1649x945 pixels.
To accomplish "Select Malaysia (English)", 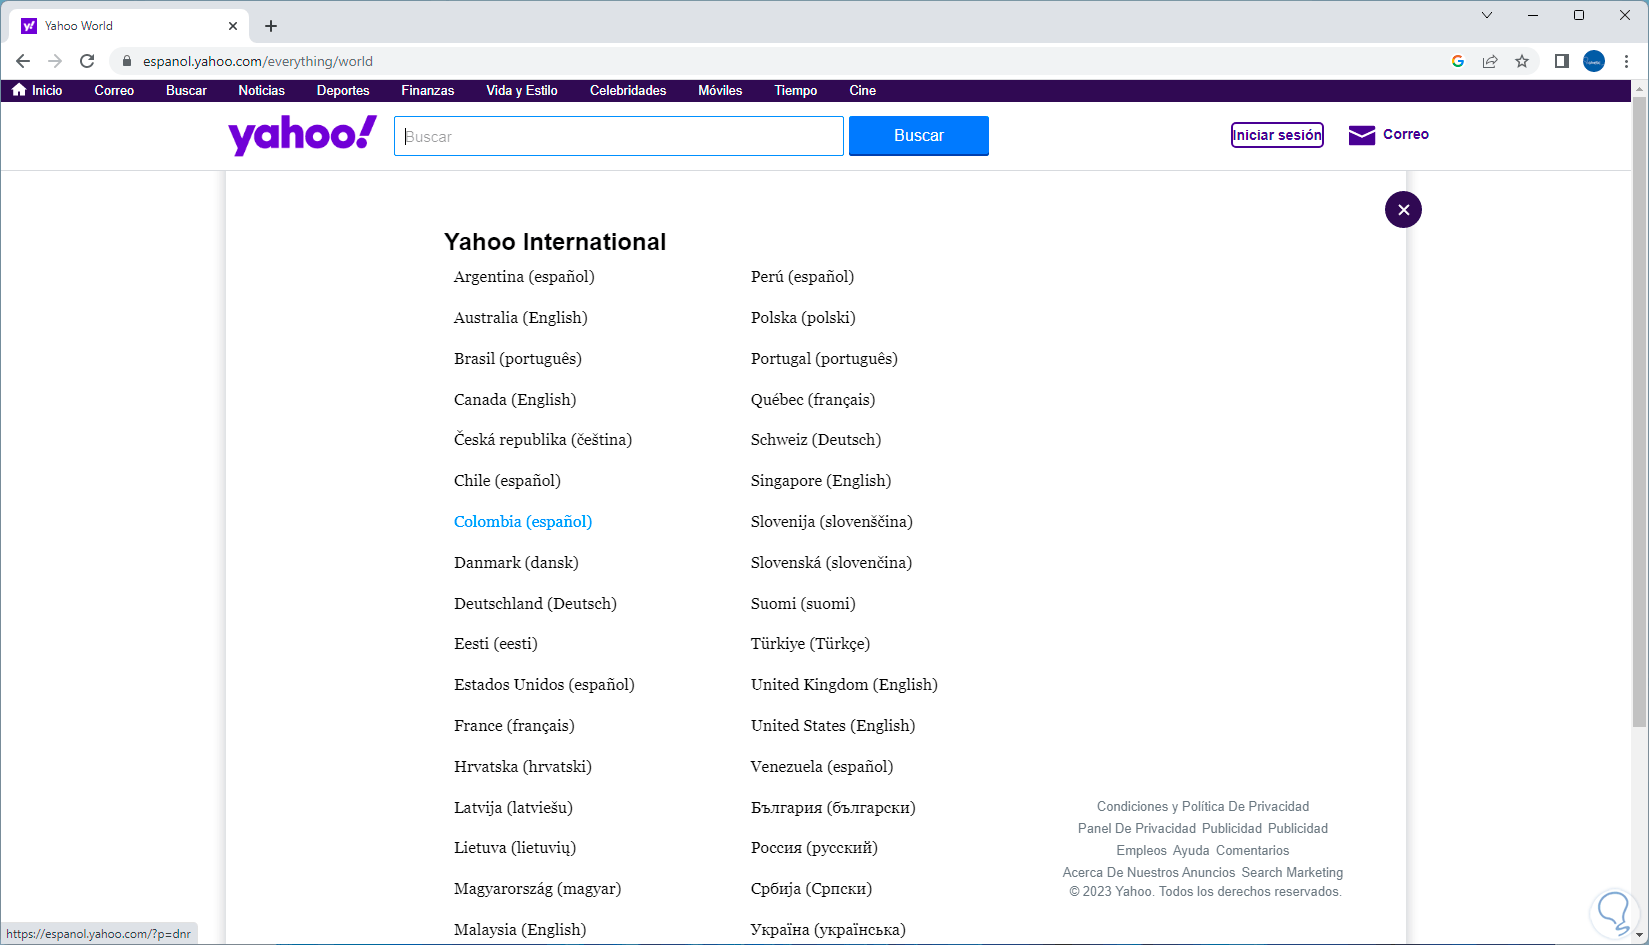I will tap(520, 930).
